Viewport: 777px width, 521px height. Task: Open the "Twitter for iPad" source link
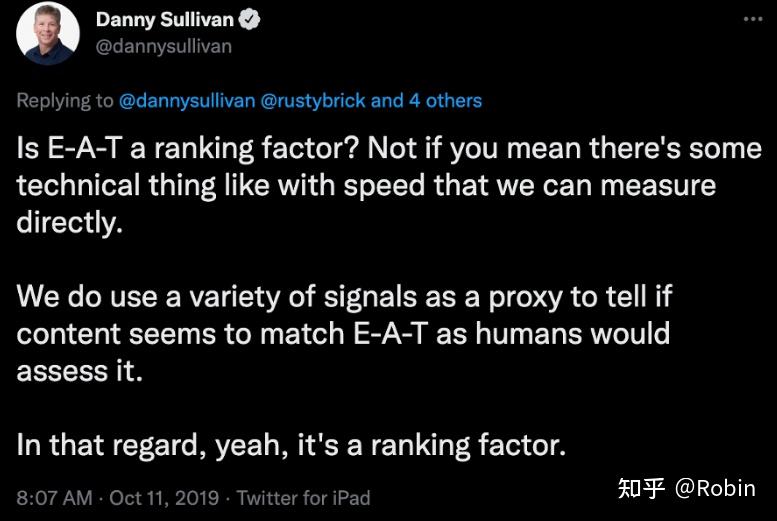pos(303,498)
